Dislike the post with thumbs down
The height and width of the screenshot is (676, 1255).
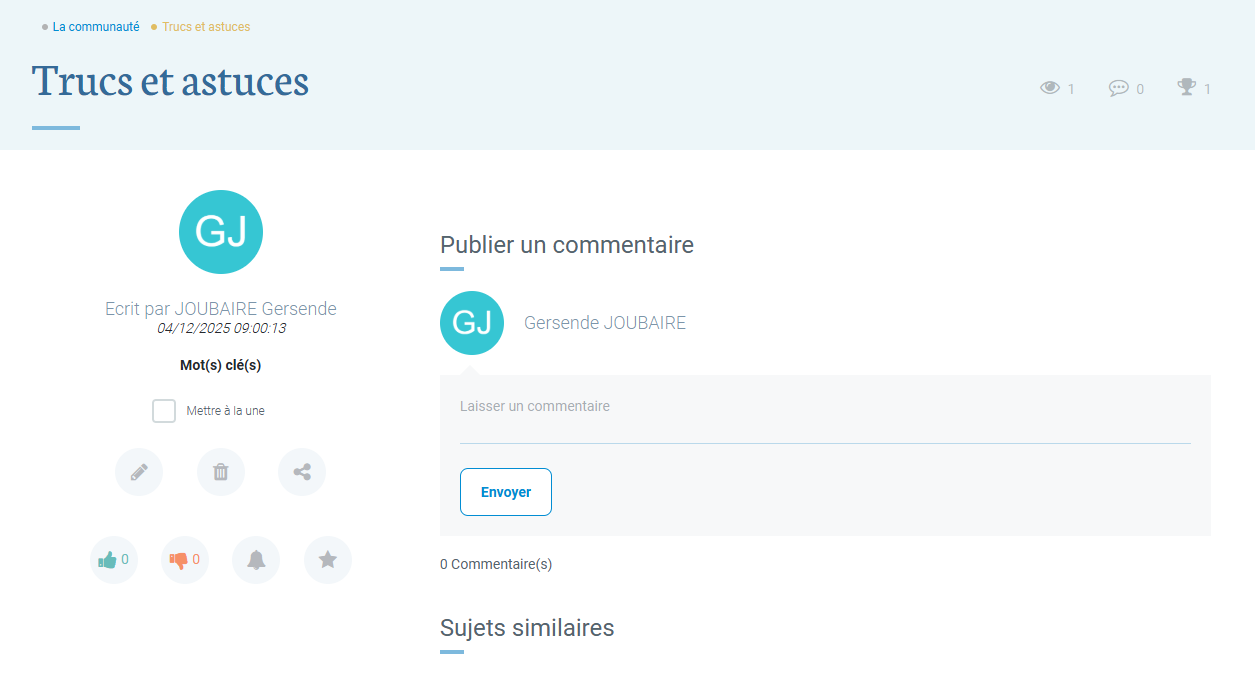pyautogui.click(x=179, y=560)
